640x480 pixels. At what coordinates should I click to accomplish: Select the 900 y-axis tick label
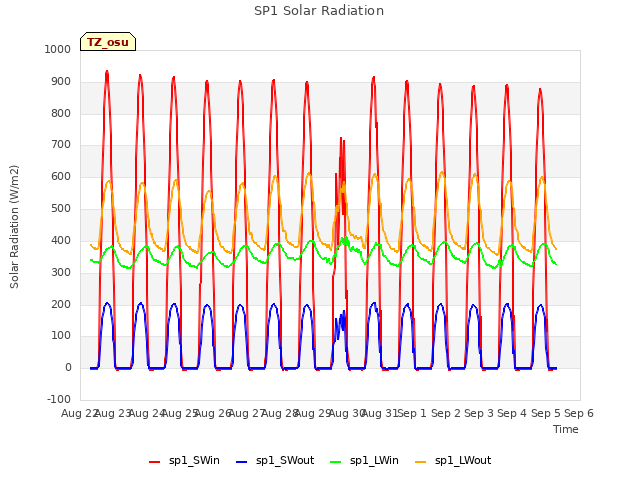[61, 81]
